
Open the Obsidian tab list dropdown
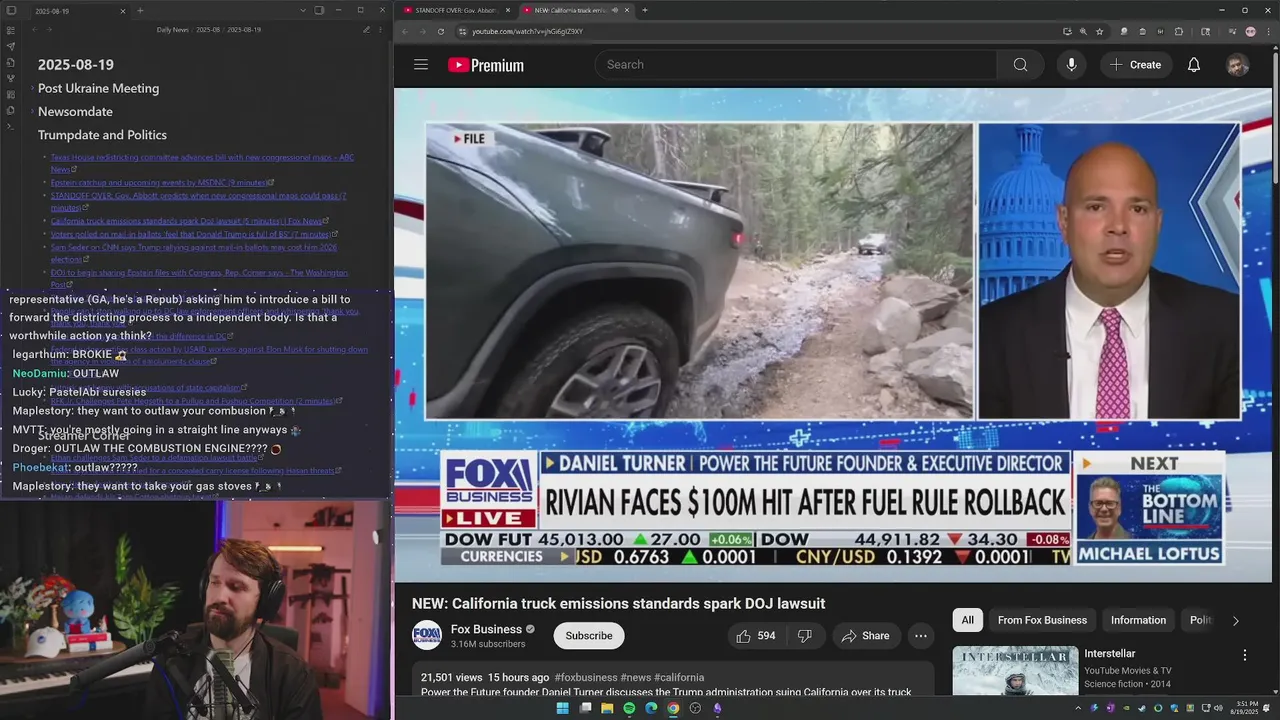(x=303, y=11)
